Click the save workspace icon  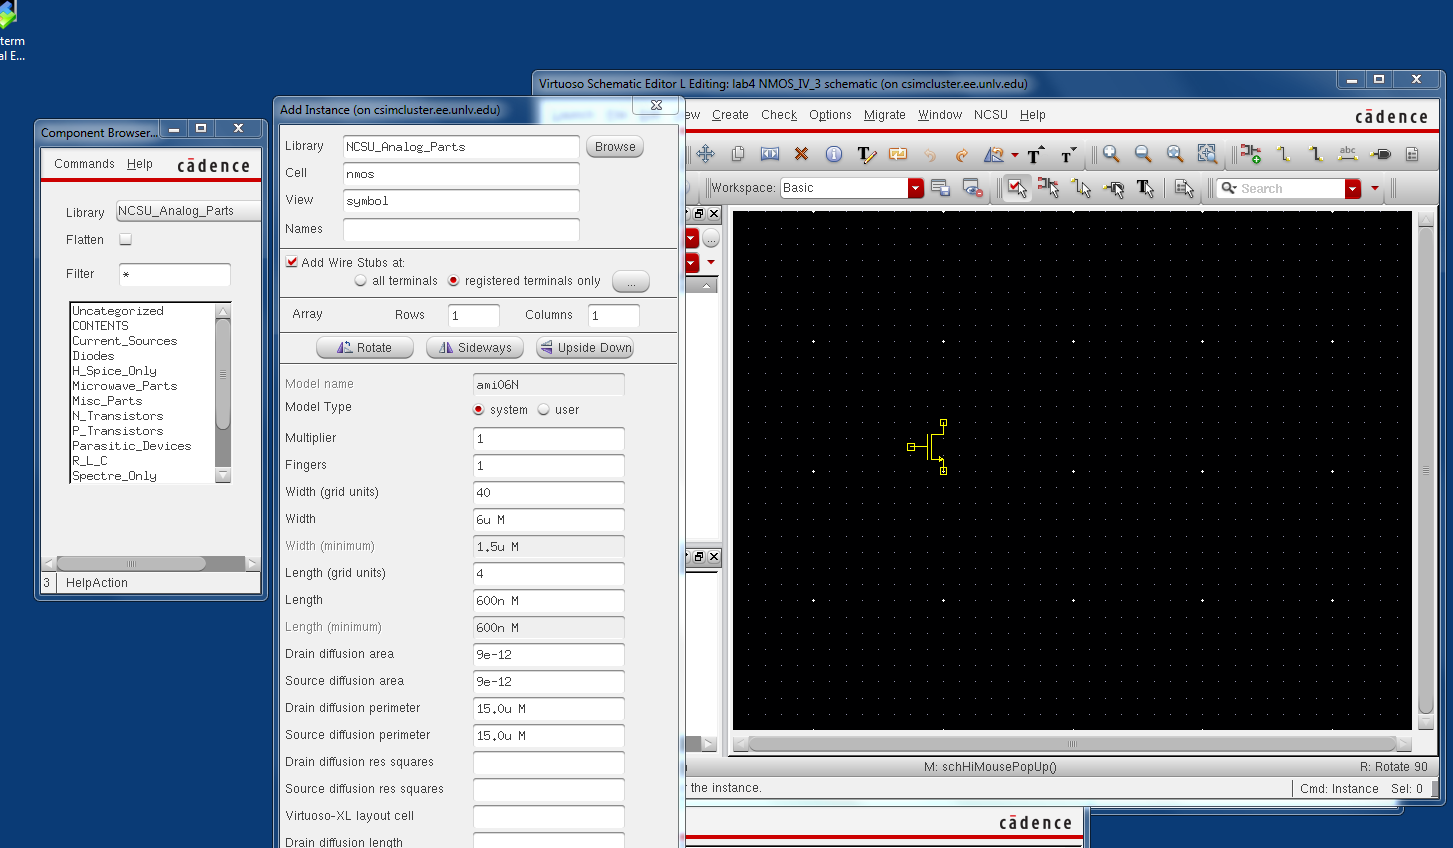point(940,188)
